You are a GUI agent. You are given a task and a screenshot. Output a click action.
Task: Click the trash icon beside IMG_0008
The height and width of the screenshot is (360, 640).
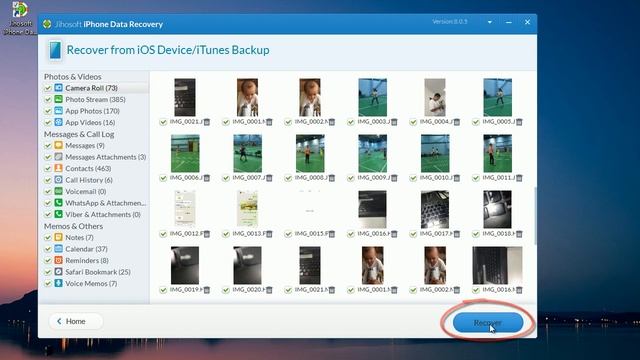(x=331, y=178)
